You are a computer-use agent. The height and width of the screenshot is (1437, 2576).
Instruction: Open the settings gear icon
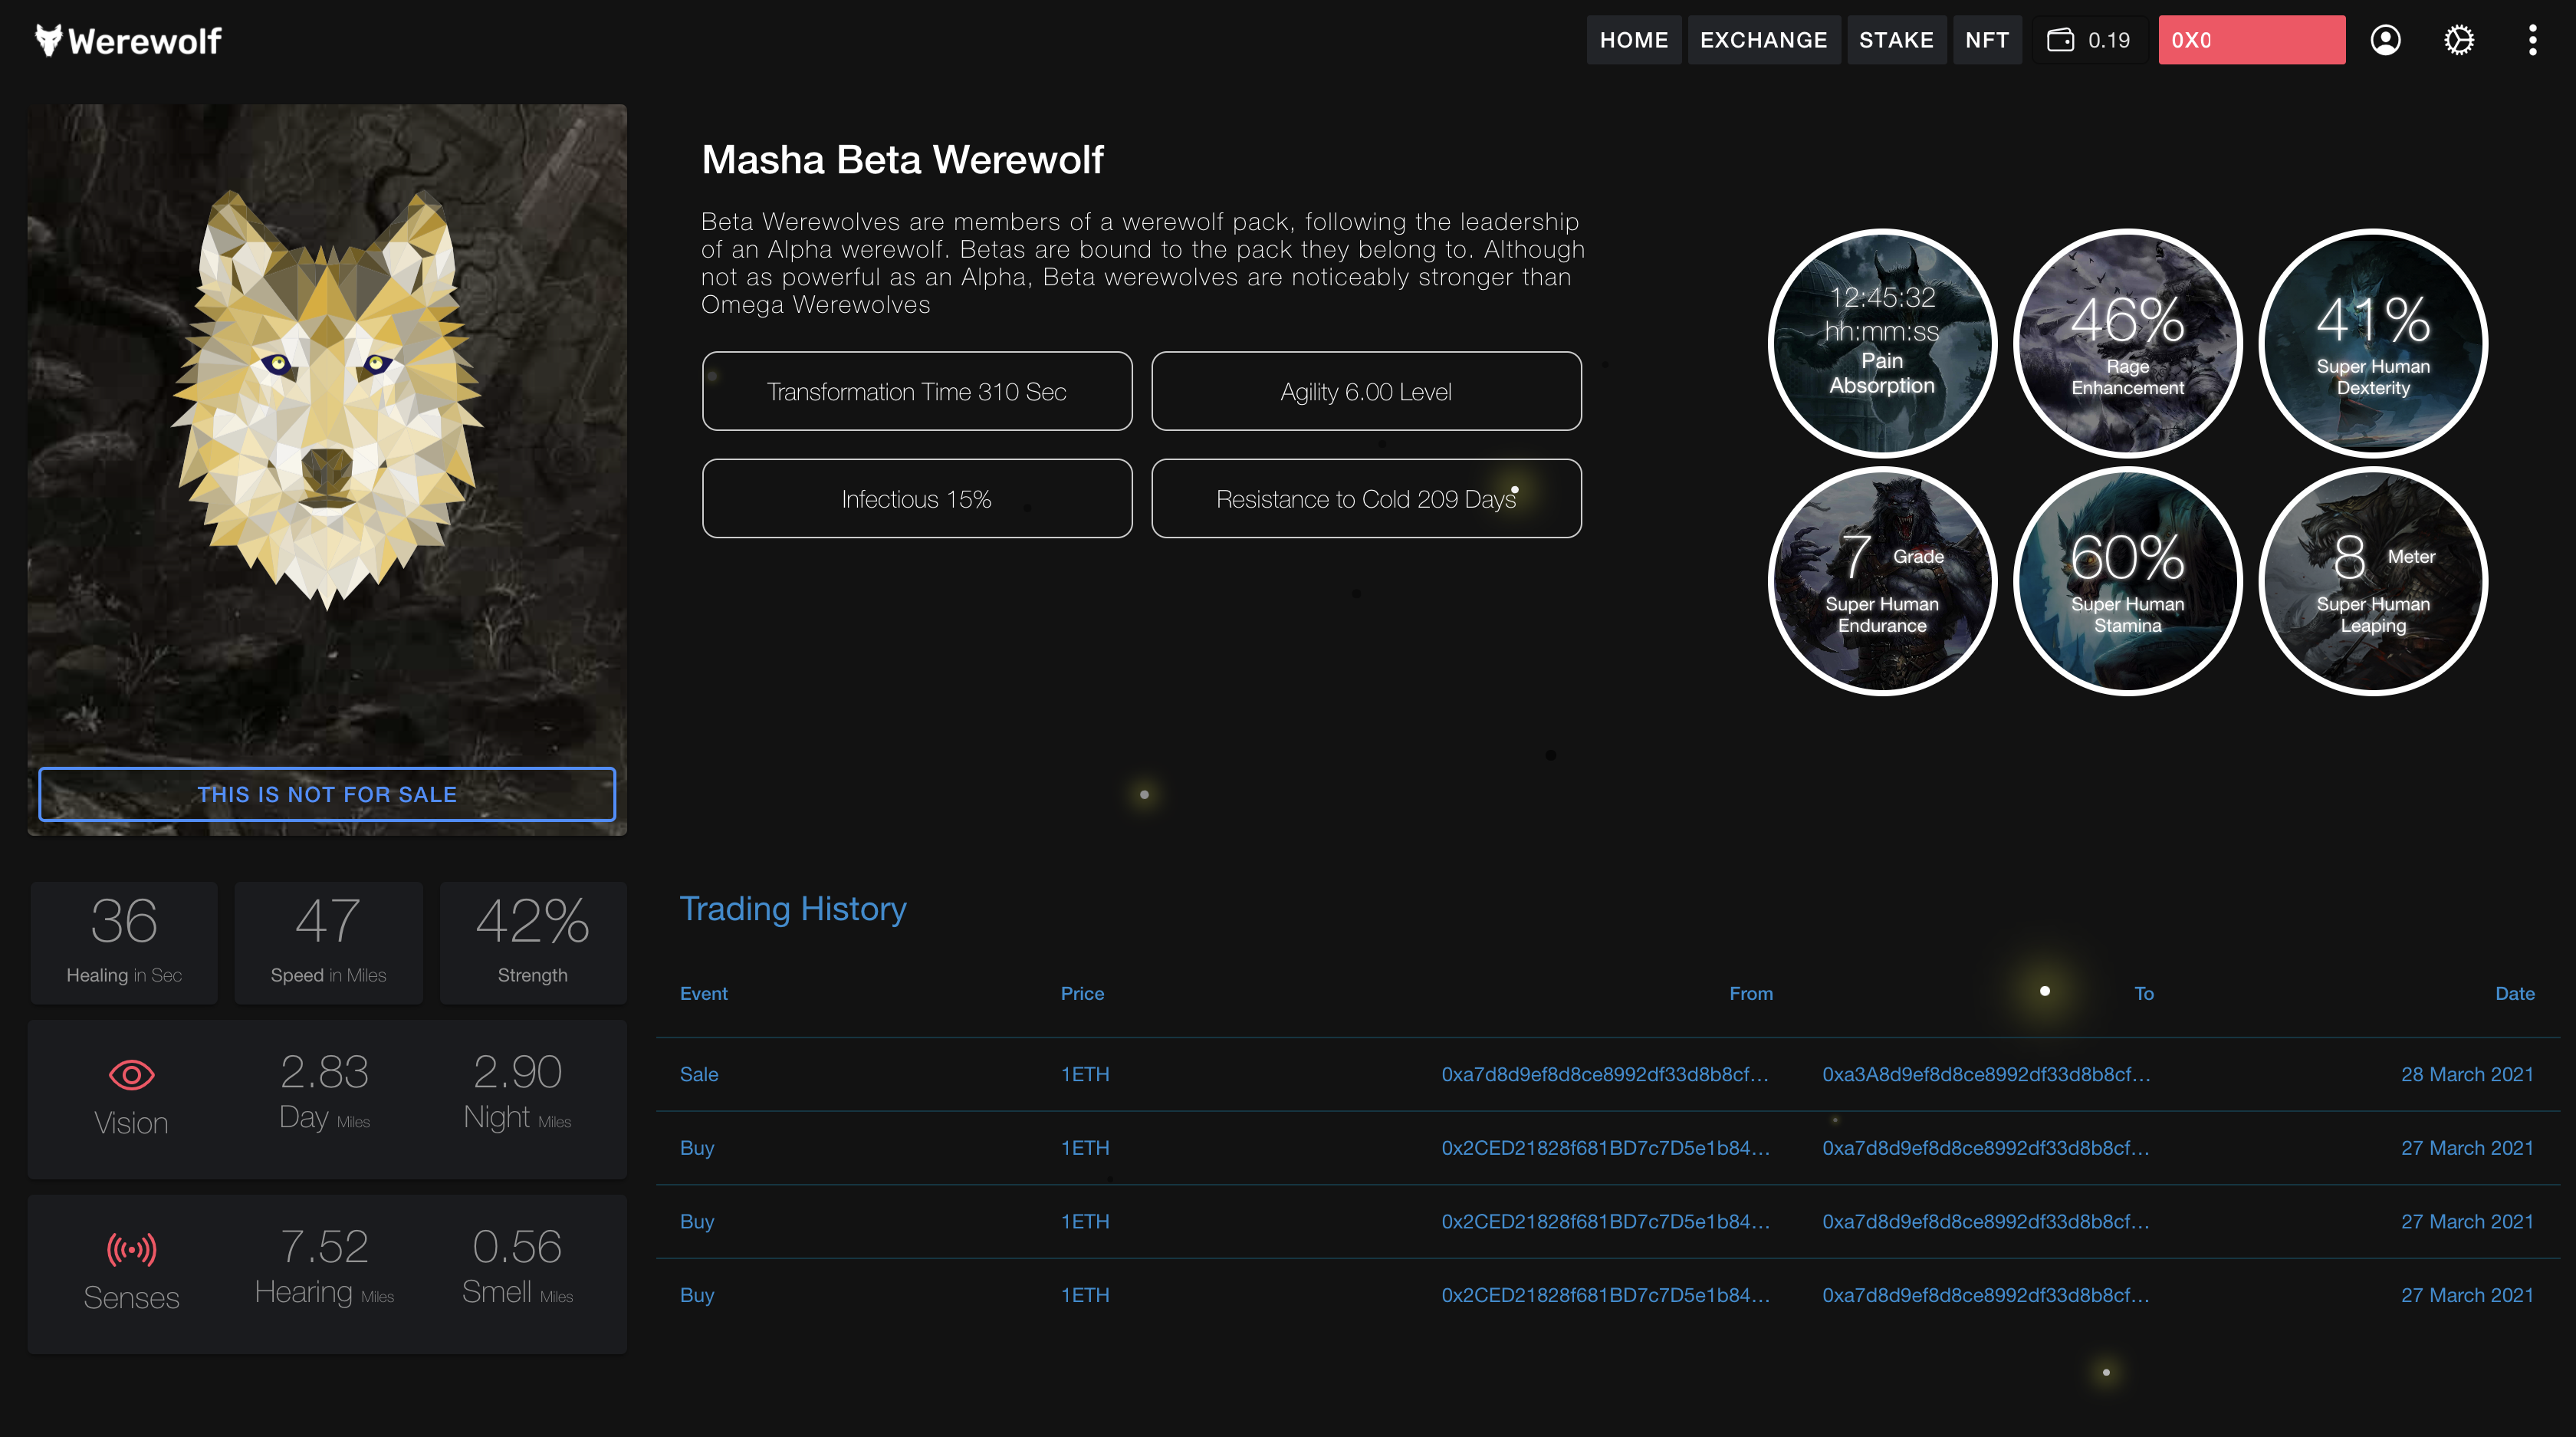click(2459, 40)
